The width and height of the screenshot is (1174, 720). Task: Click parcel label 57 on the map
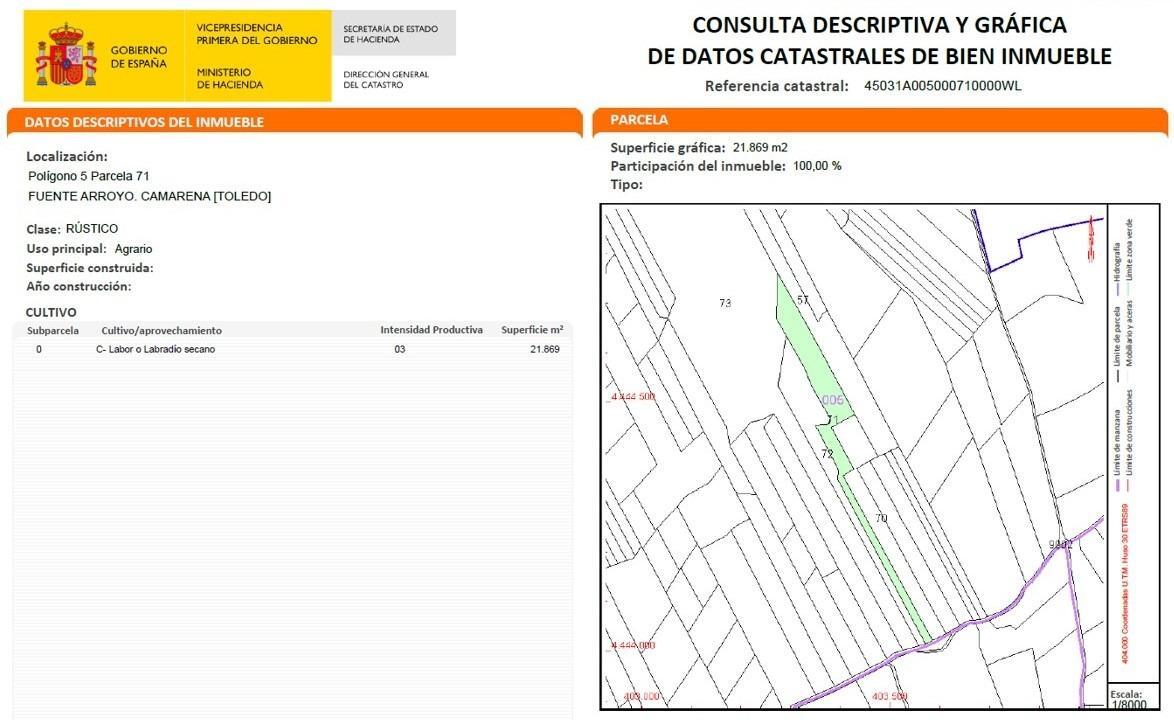coord(803,300)
